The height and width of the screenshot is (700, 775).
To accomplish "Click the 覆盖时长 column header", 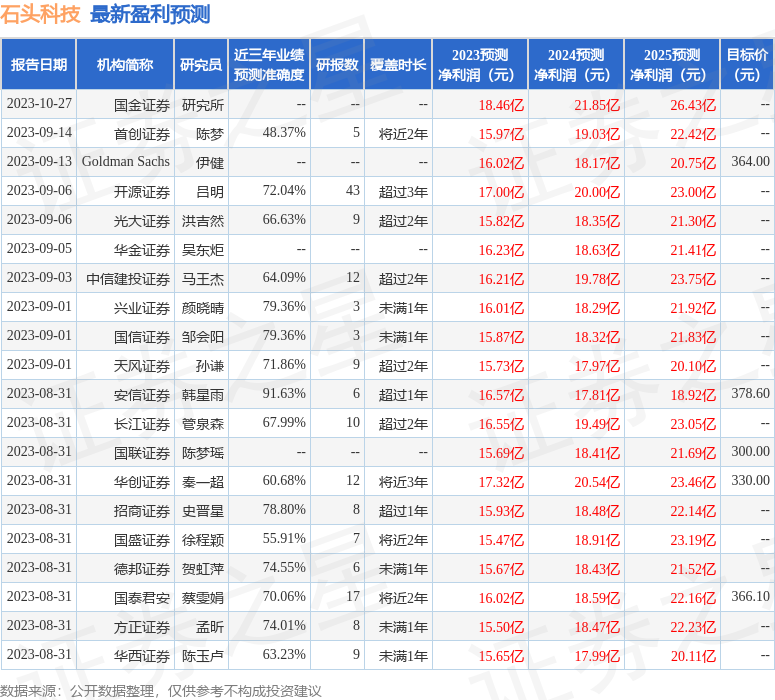I will 398,65.
